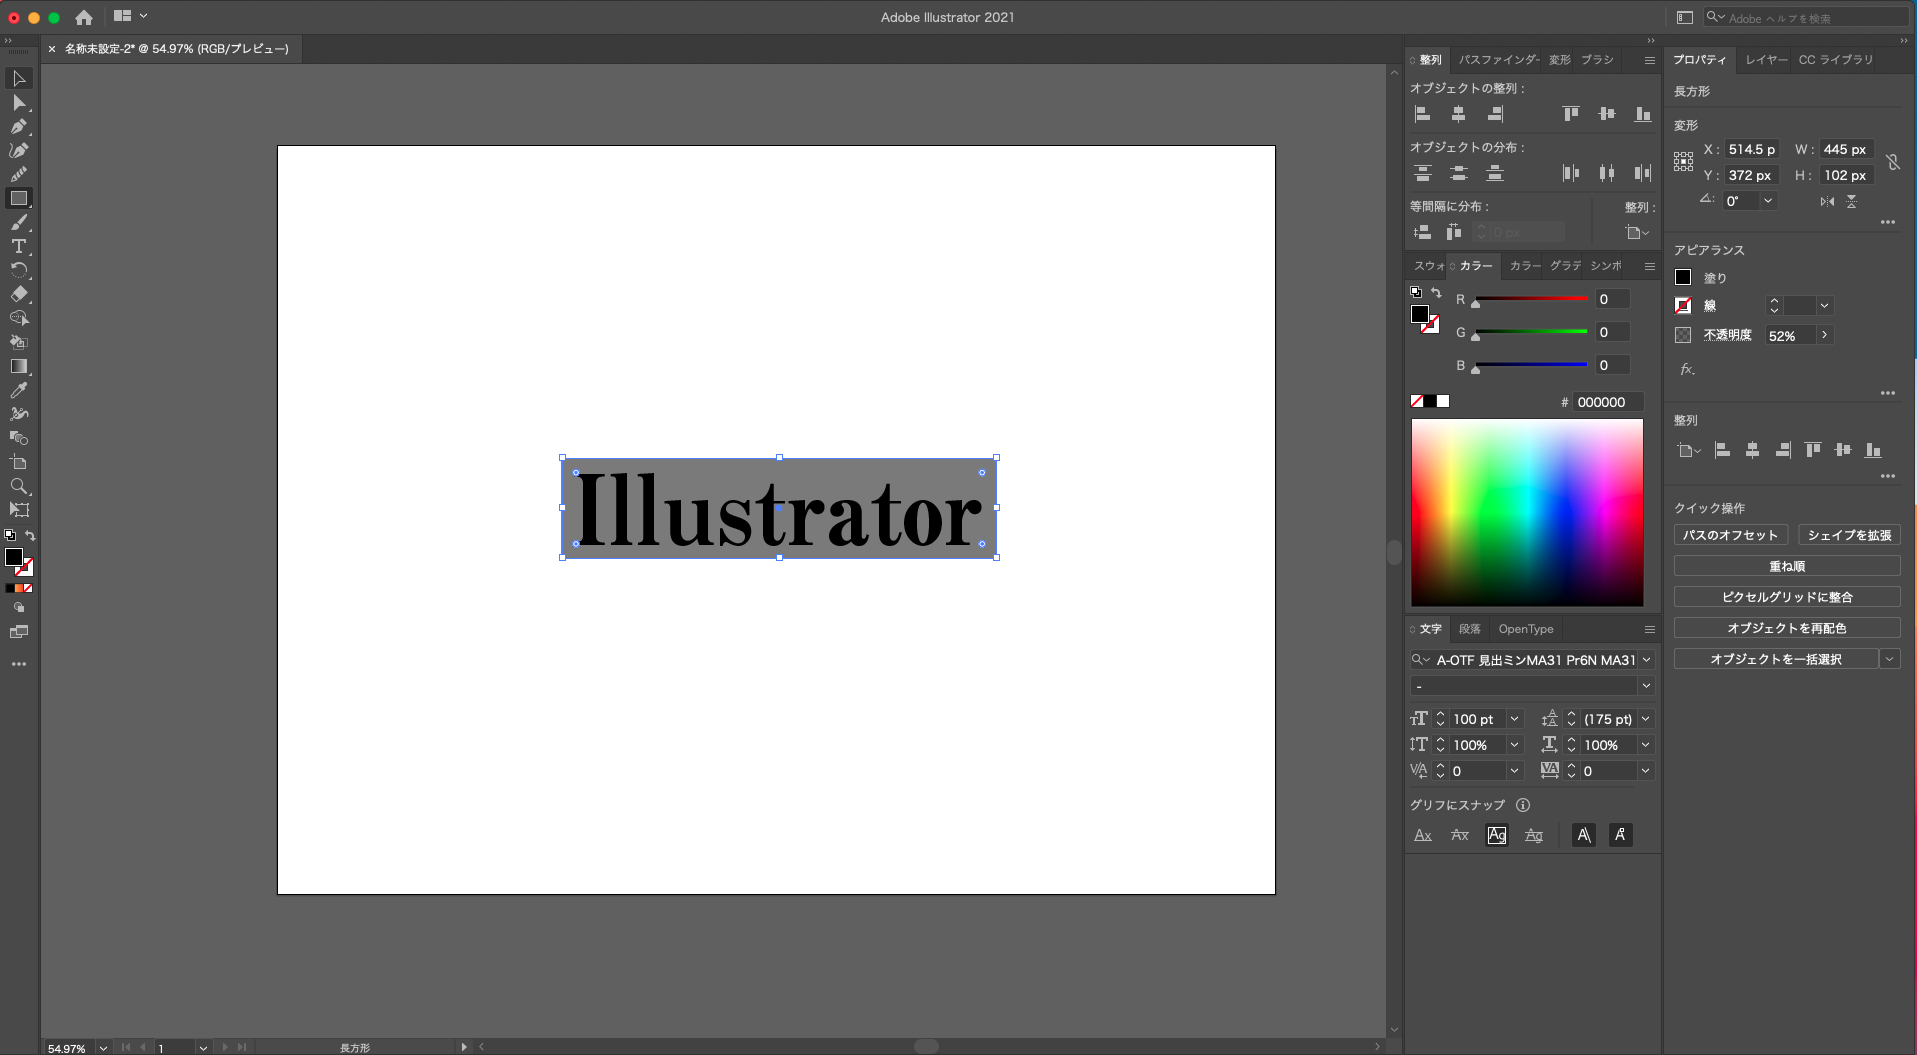Align objects to horizontal left
The width and height of the screenshot is (1917, 1055).
[x=1422, y=114]
